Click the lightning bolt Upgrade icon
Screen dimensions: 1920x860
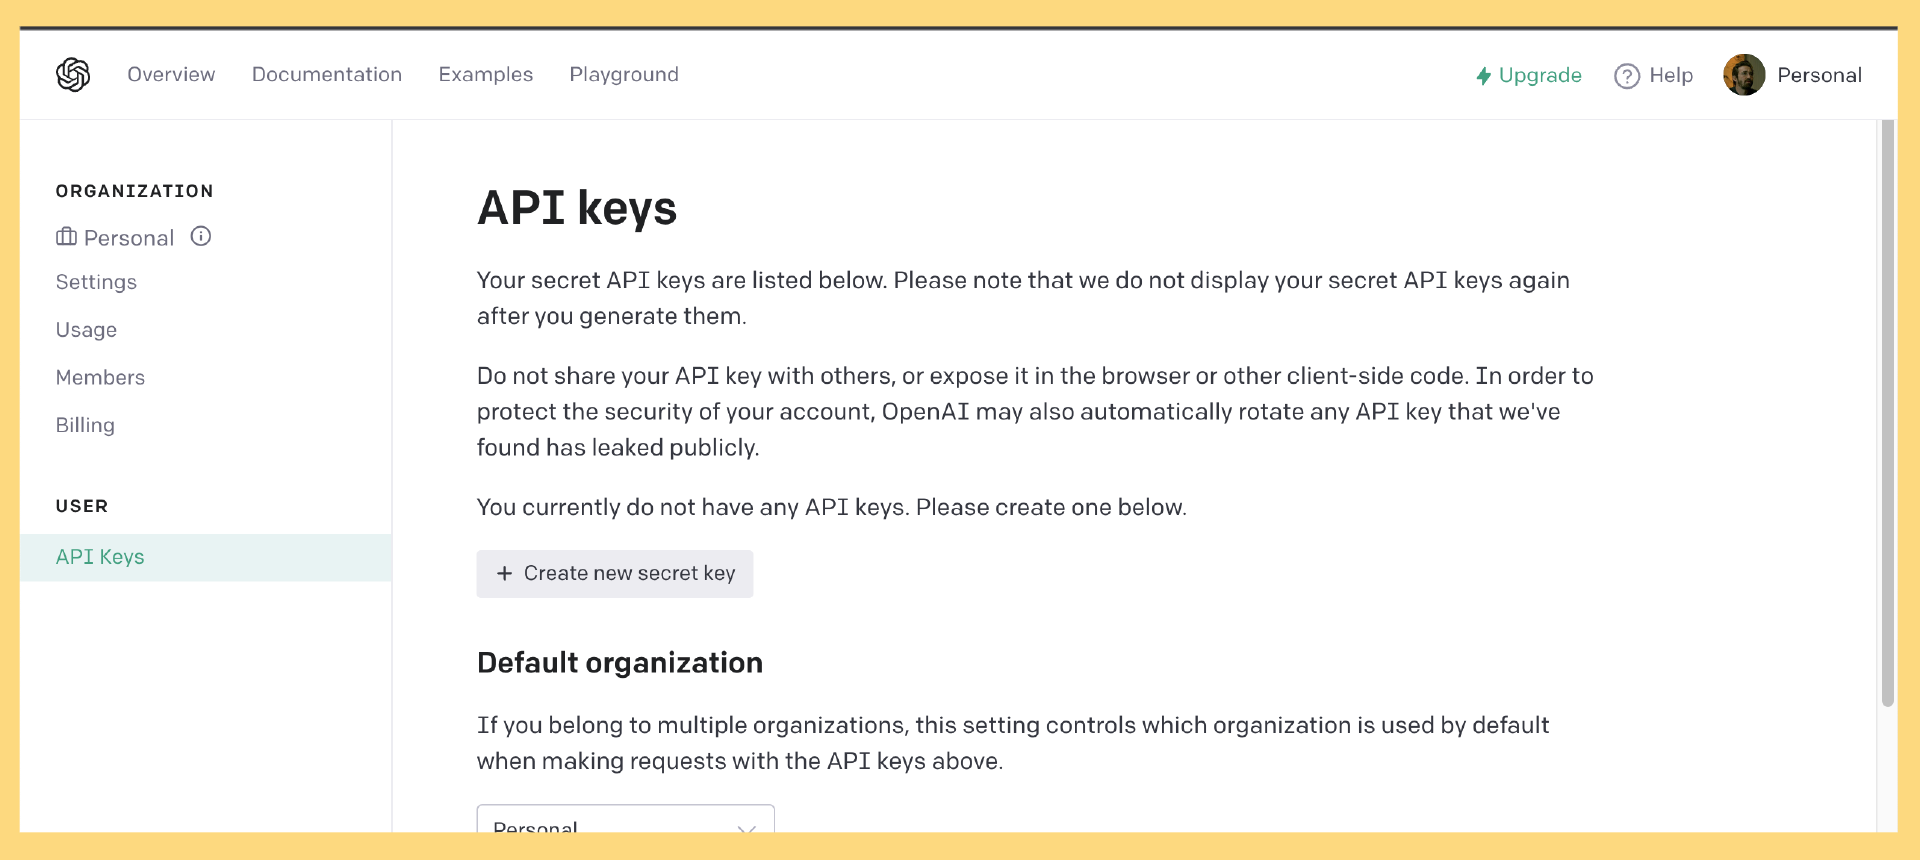click(x=1484, y=76)
